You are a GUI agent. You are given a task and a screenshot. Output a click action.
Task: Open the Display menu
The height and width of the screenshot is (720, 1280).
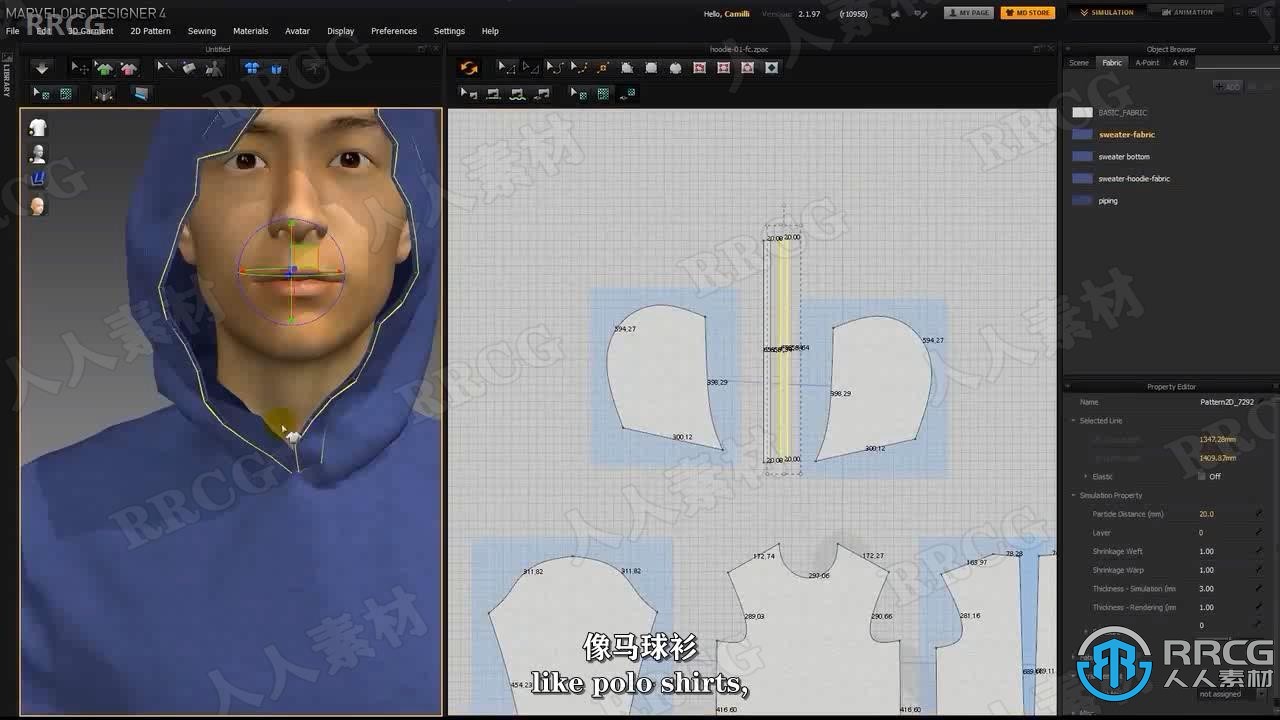340,31
